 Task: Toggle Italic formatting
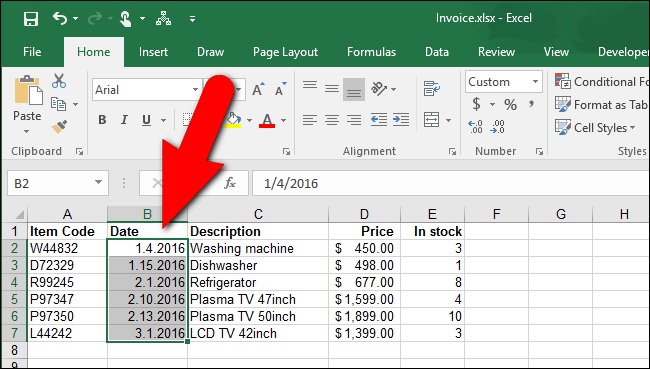[124, 120]
